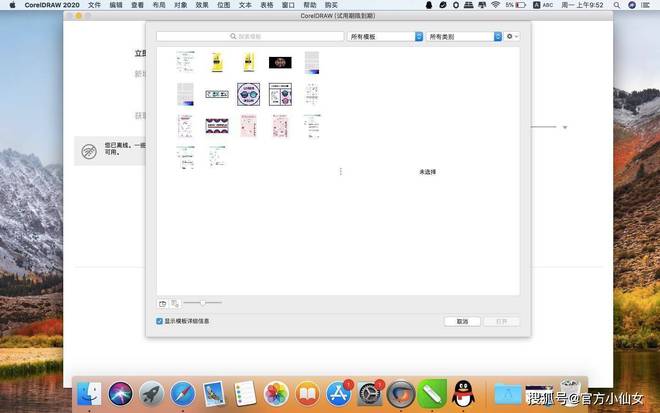Open the 表格 menu
The image size is (660, 413).
[267, 5]
